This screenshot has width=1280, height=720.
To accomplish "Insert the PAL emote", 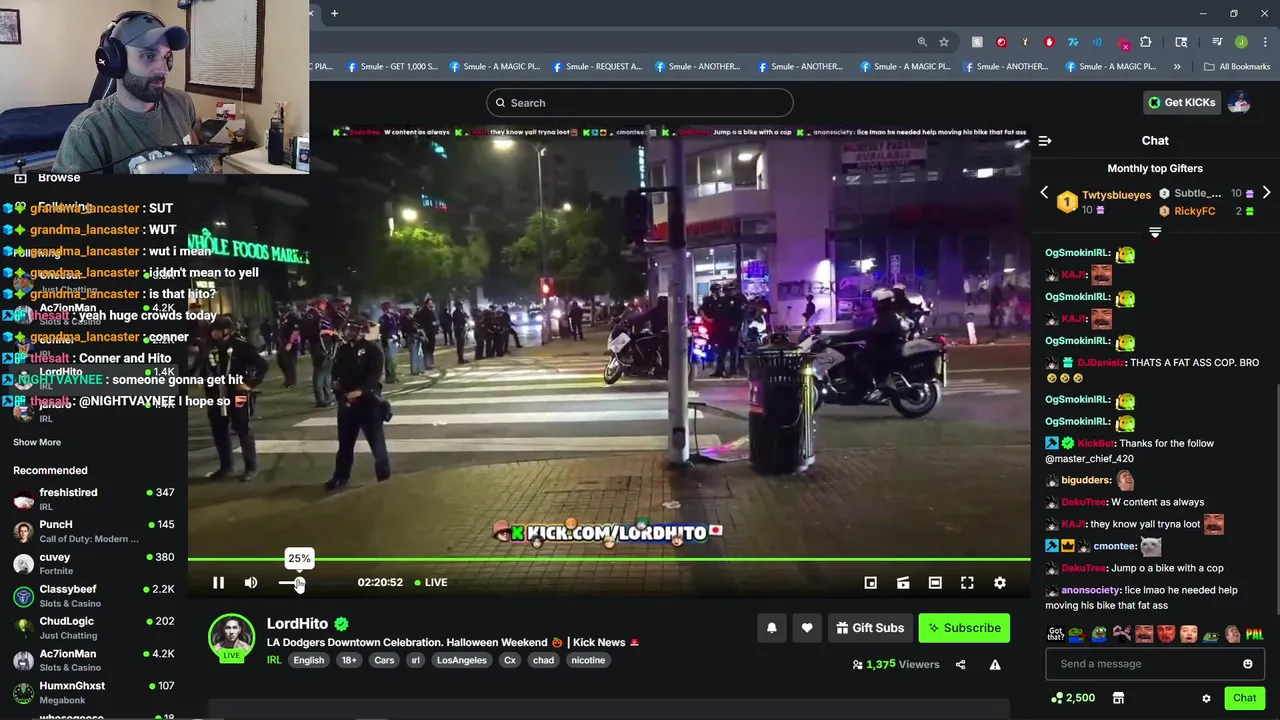I will (x=1254, y=634).
